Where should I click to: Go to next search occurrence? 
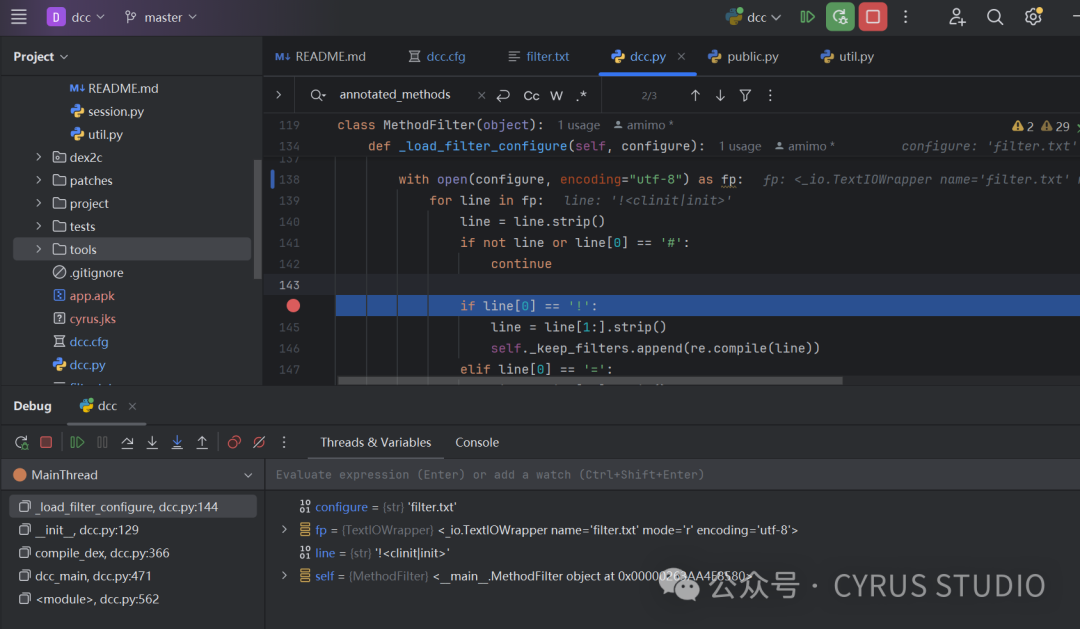point(720,95)
